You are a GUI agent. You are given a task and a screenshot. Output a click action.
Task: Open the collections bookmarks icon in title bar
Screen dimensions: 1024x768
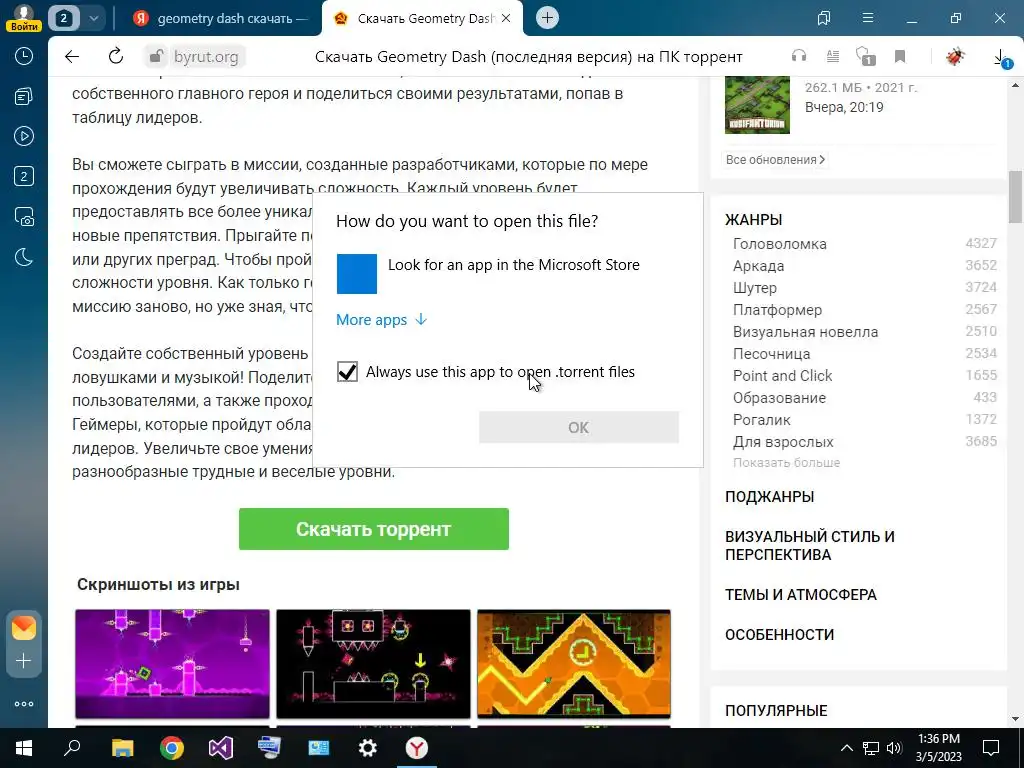pyautogui.click(x=824, y=18)
